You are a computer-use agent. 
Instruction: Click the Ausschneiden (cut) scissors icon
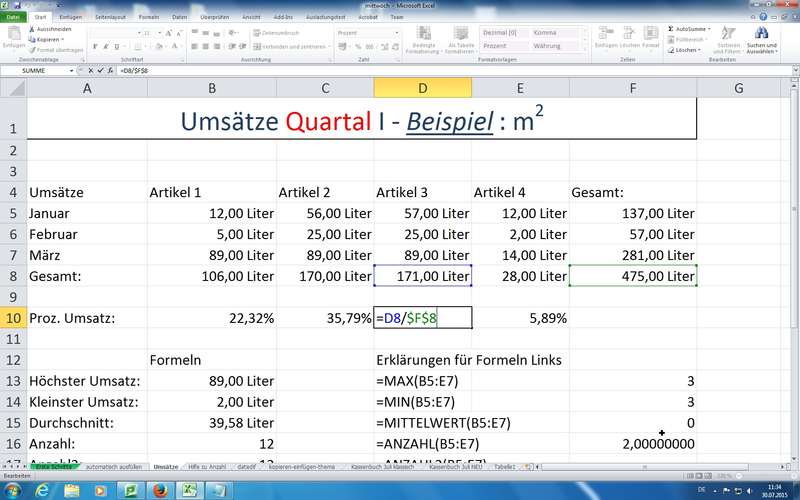coord(32,29)
